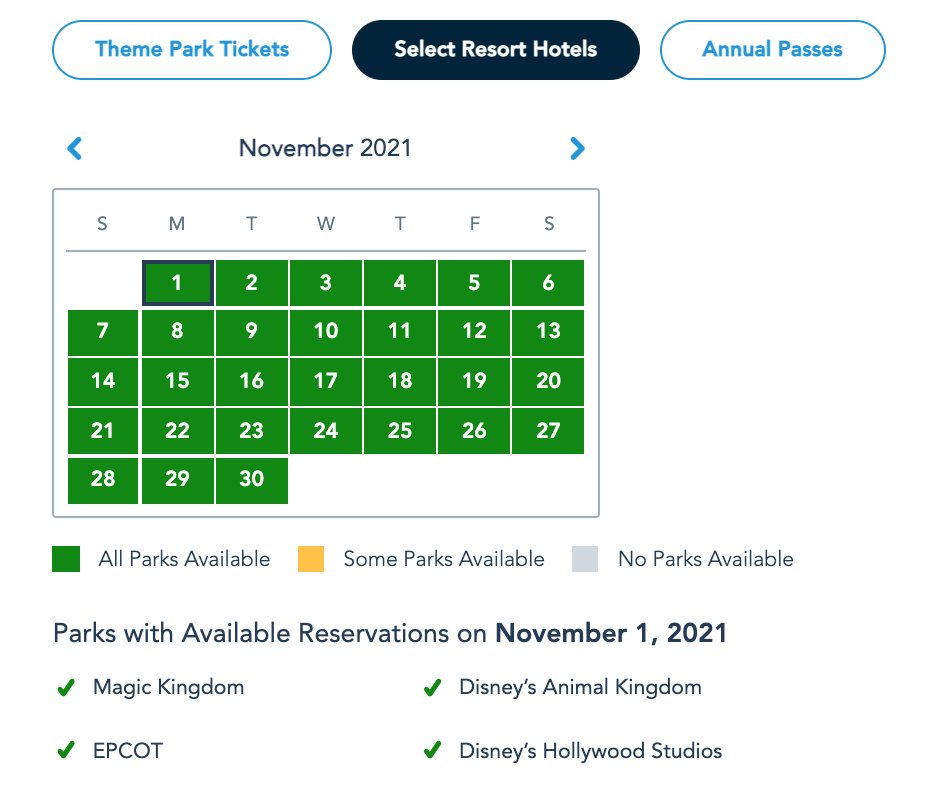Go to the previous month arrow
The width and height of the screenshot is (950, 808).
[75, 149]
